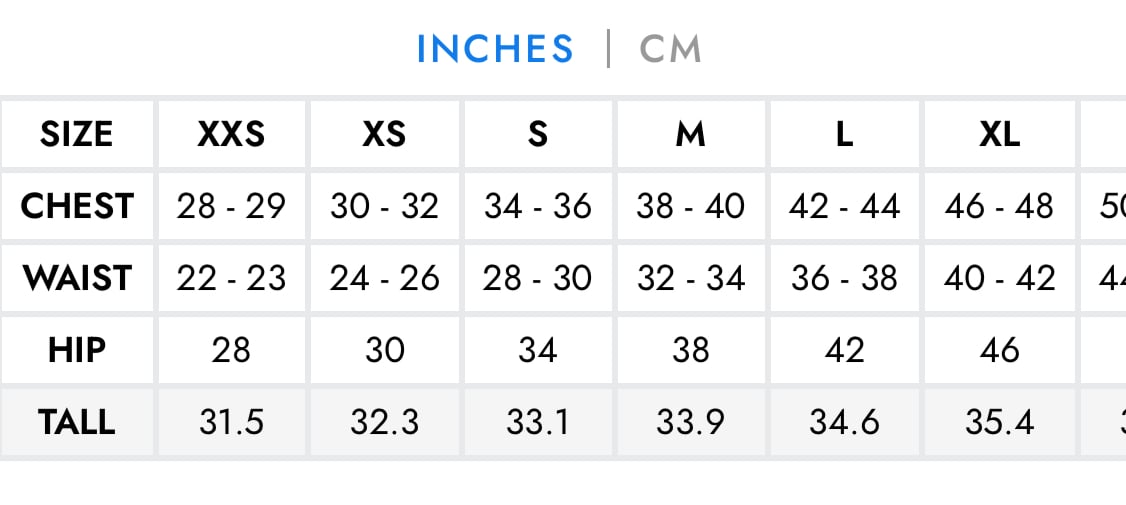
Task: Switch units to CM
Action: (x=670, y=49)
